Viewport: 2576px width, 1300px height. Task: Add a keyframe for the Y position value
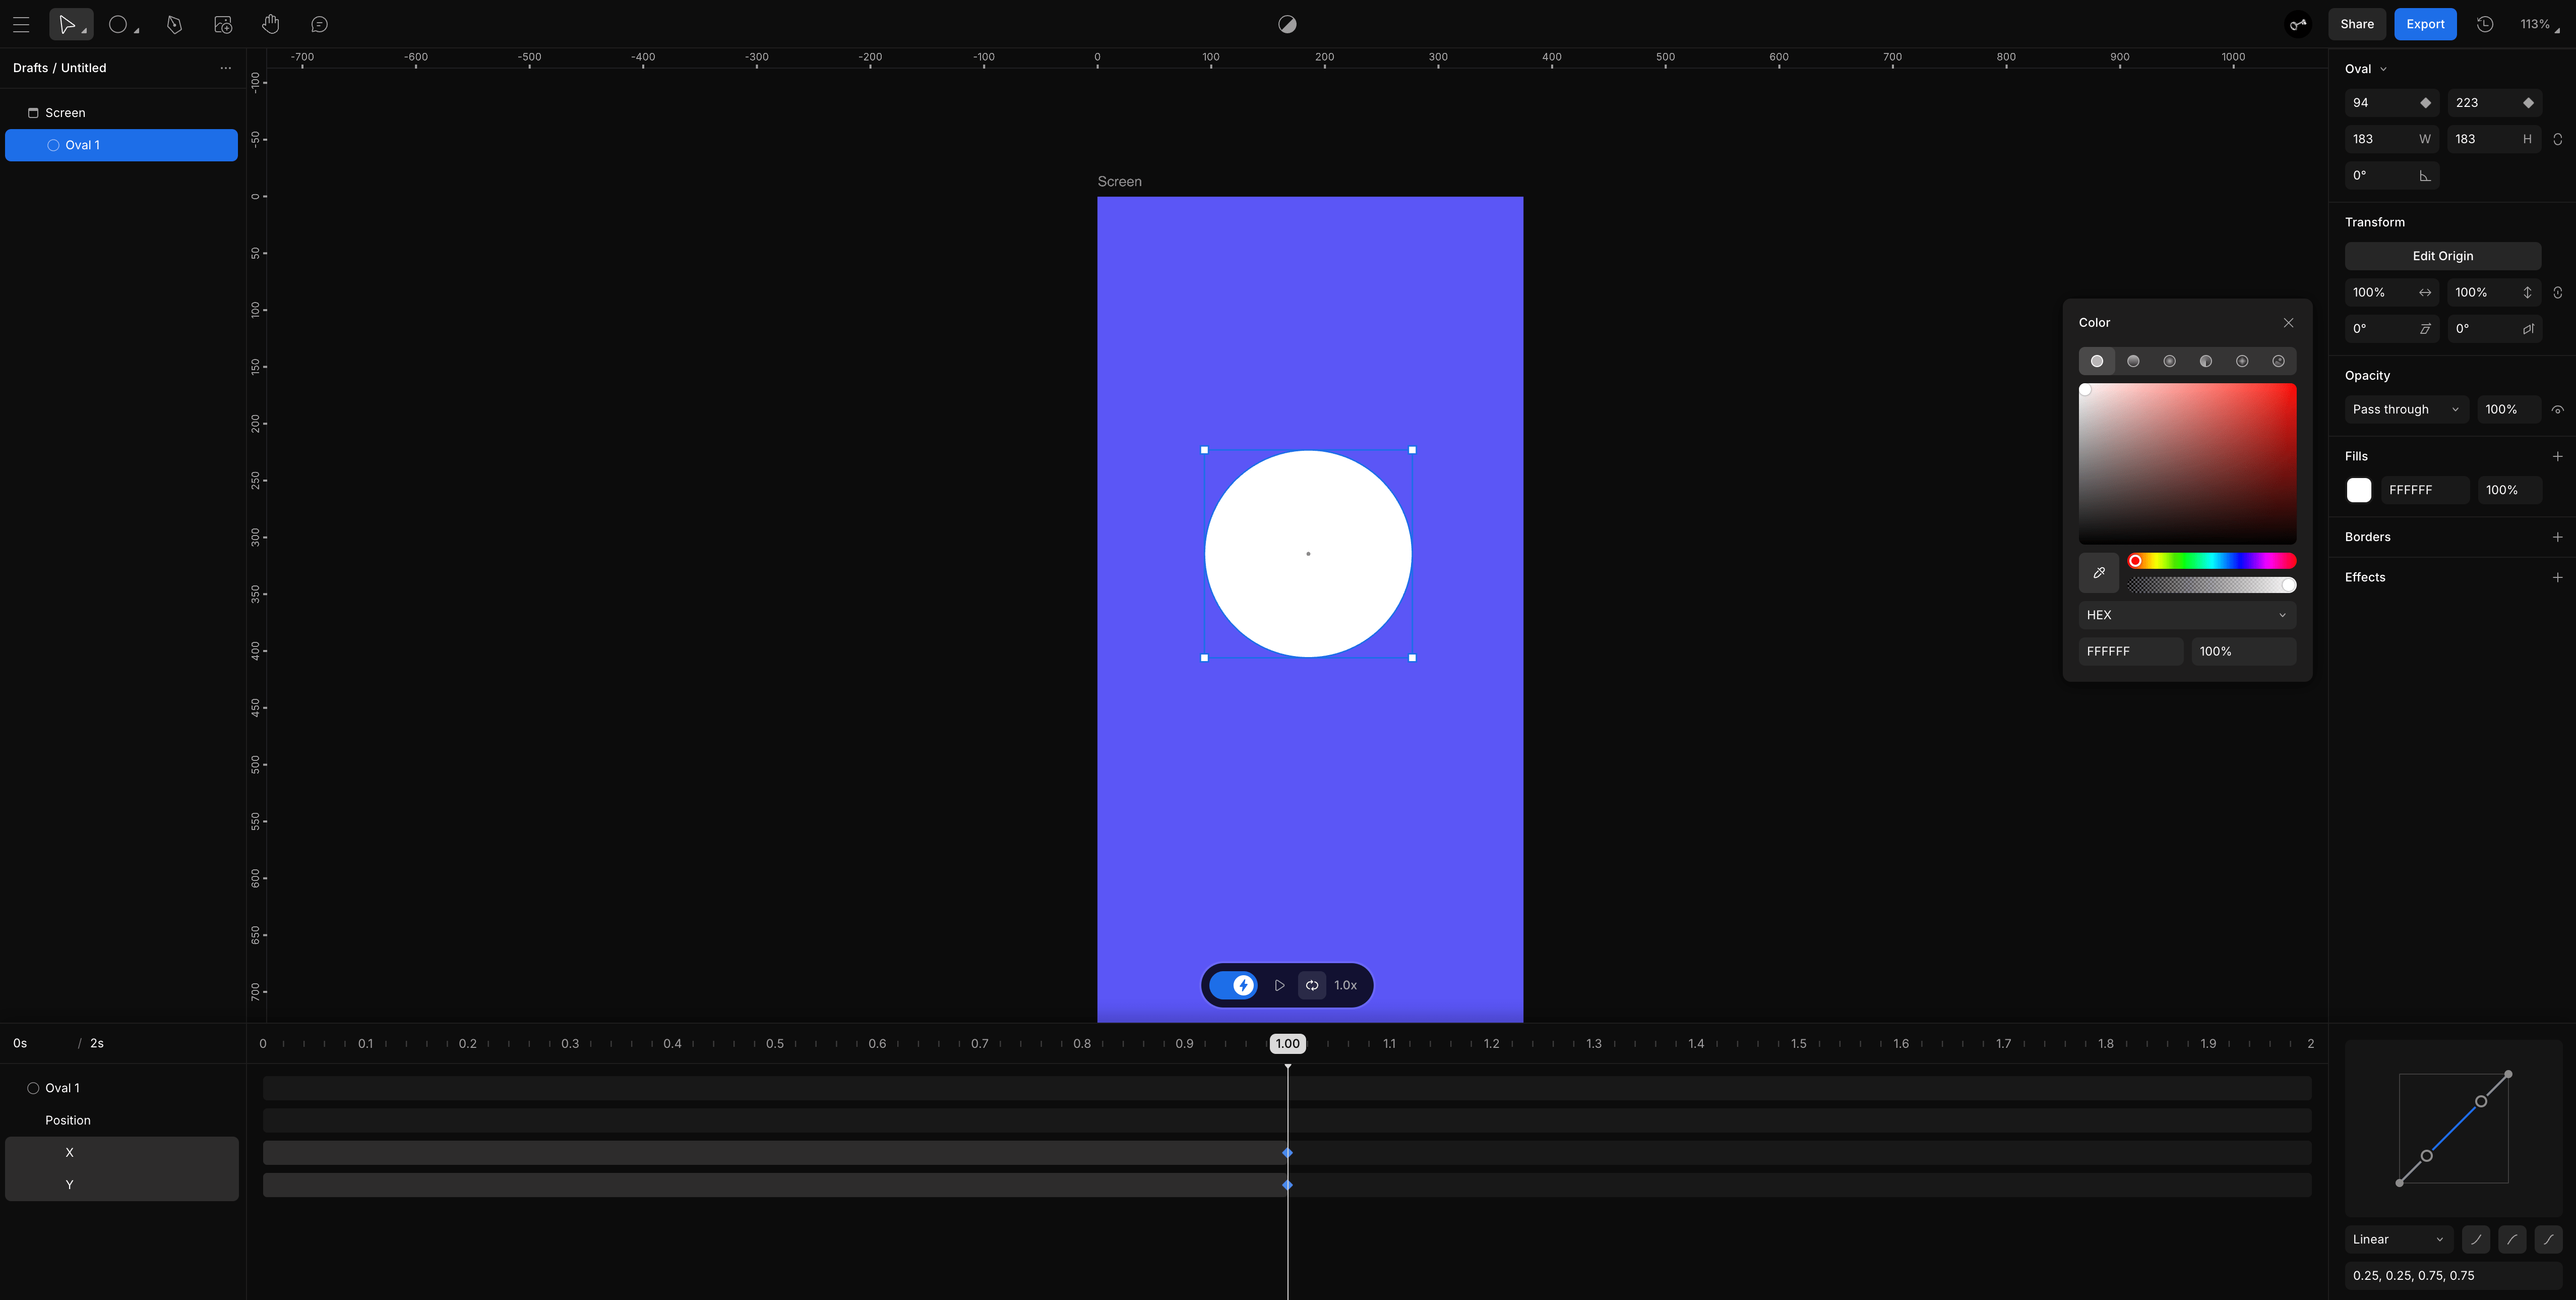point(2528,103)
